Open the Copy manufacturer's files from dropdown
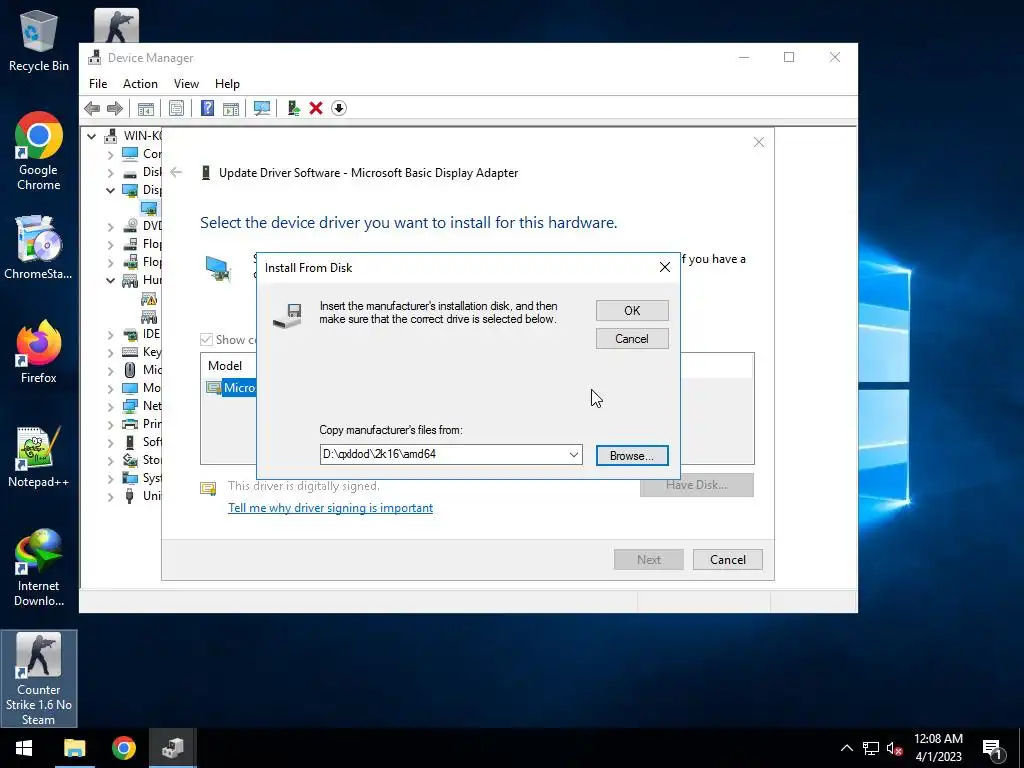The height and width of the screenshot is (768, 1024). 573,455
